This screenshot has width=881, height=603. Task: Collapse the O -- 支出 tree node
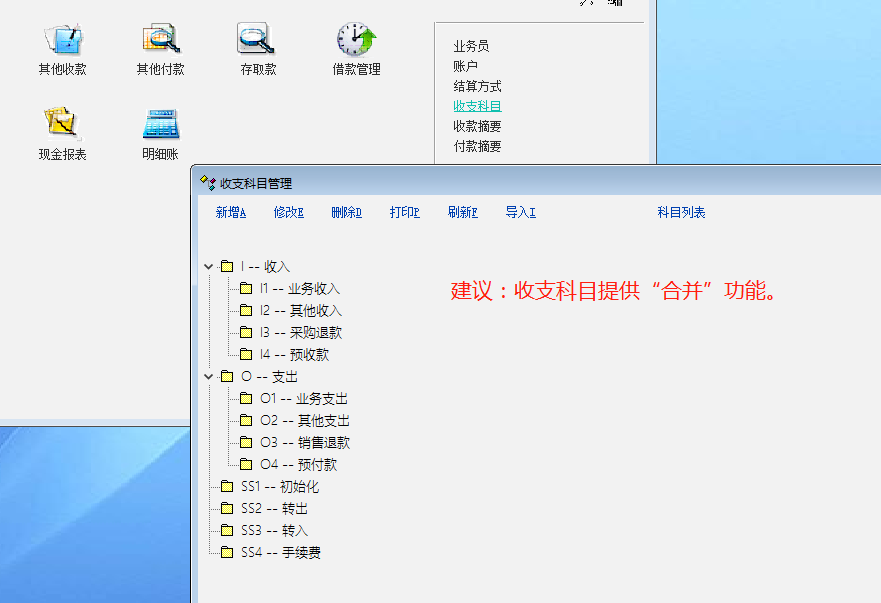pyautogui.click(x=209, y=377)
